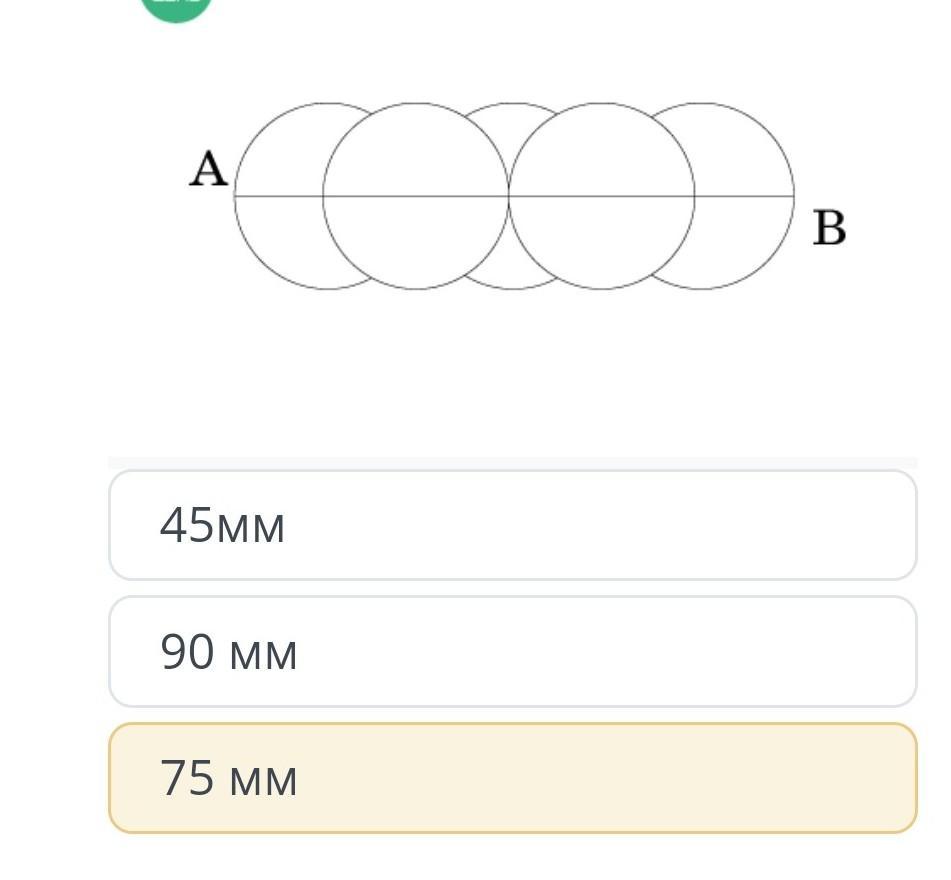Screen dimensions: 951x880
Task: Click point label B in the diagram
Action: click(x=829, y=228)
